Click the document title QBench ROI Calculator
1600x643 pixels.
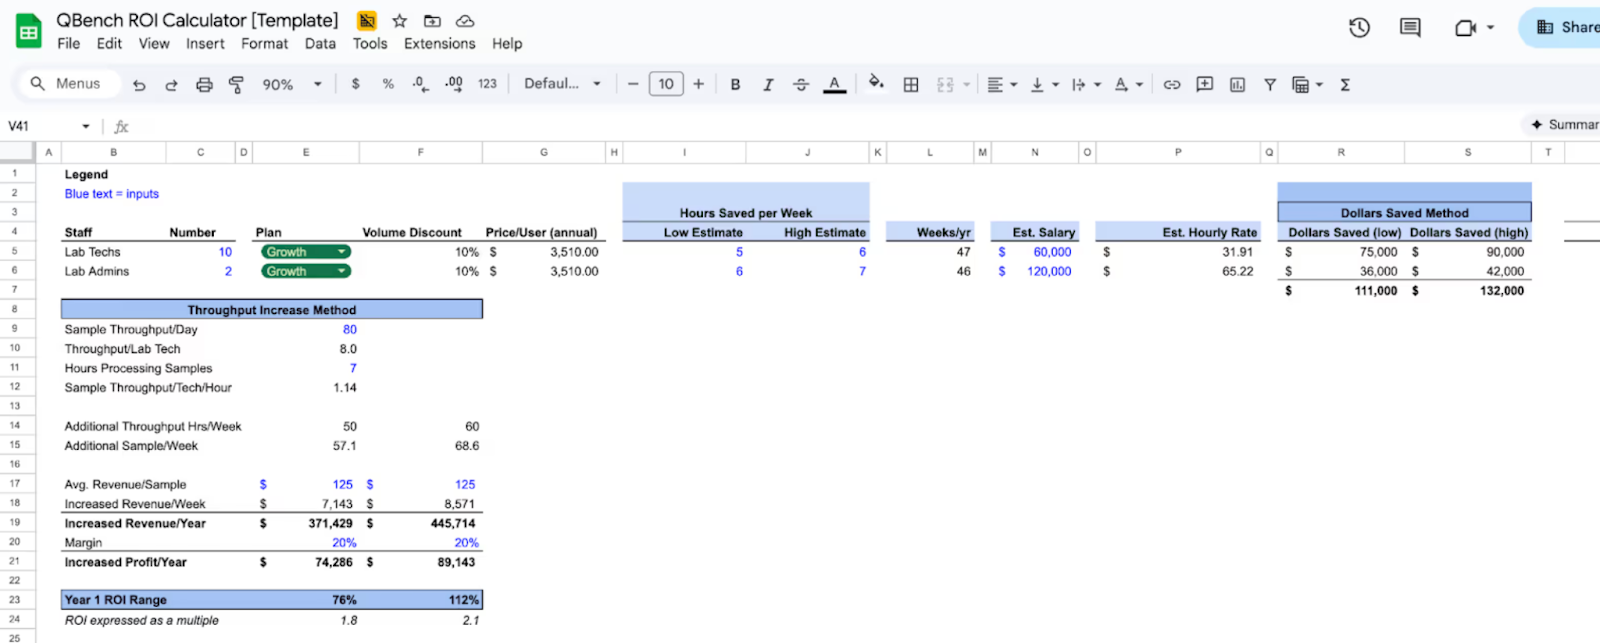pos(197,20)
